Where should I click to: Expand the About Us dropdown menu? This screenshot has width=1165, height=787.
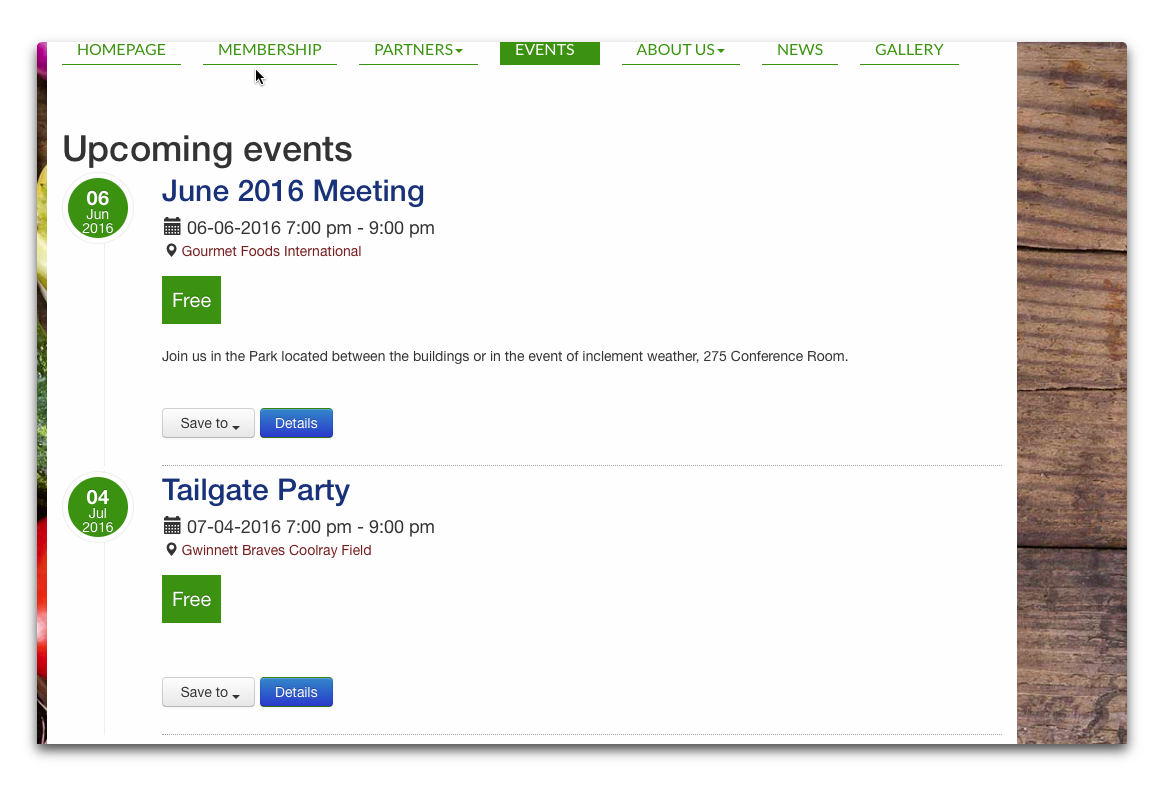[x=680, y=50]
